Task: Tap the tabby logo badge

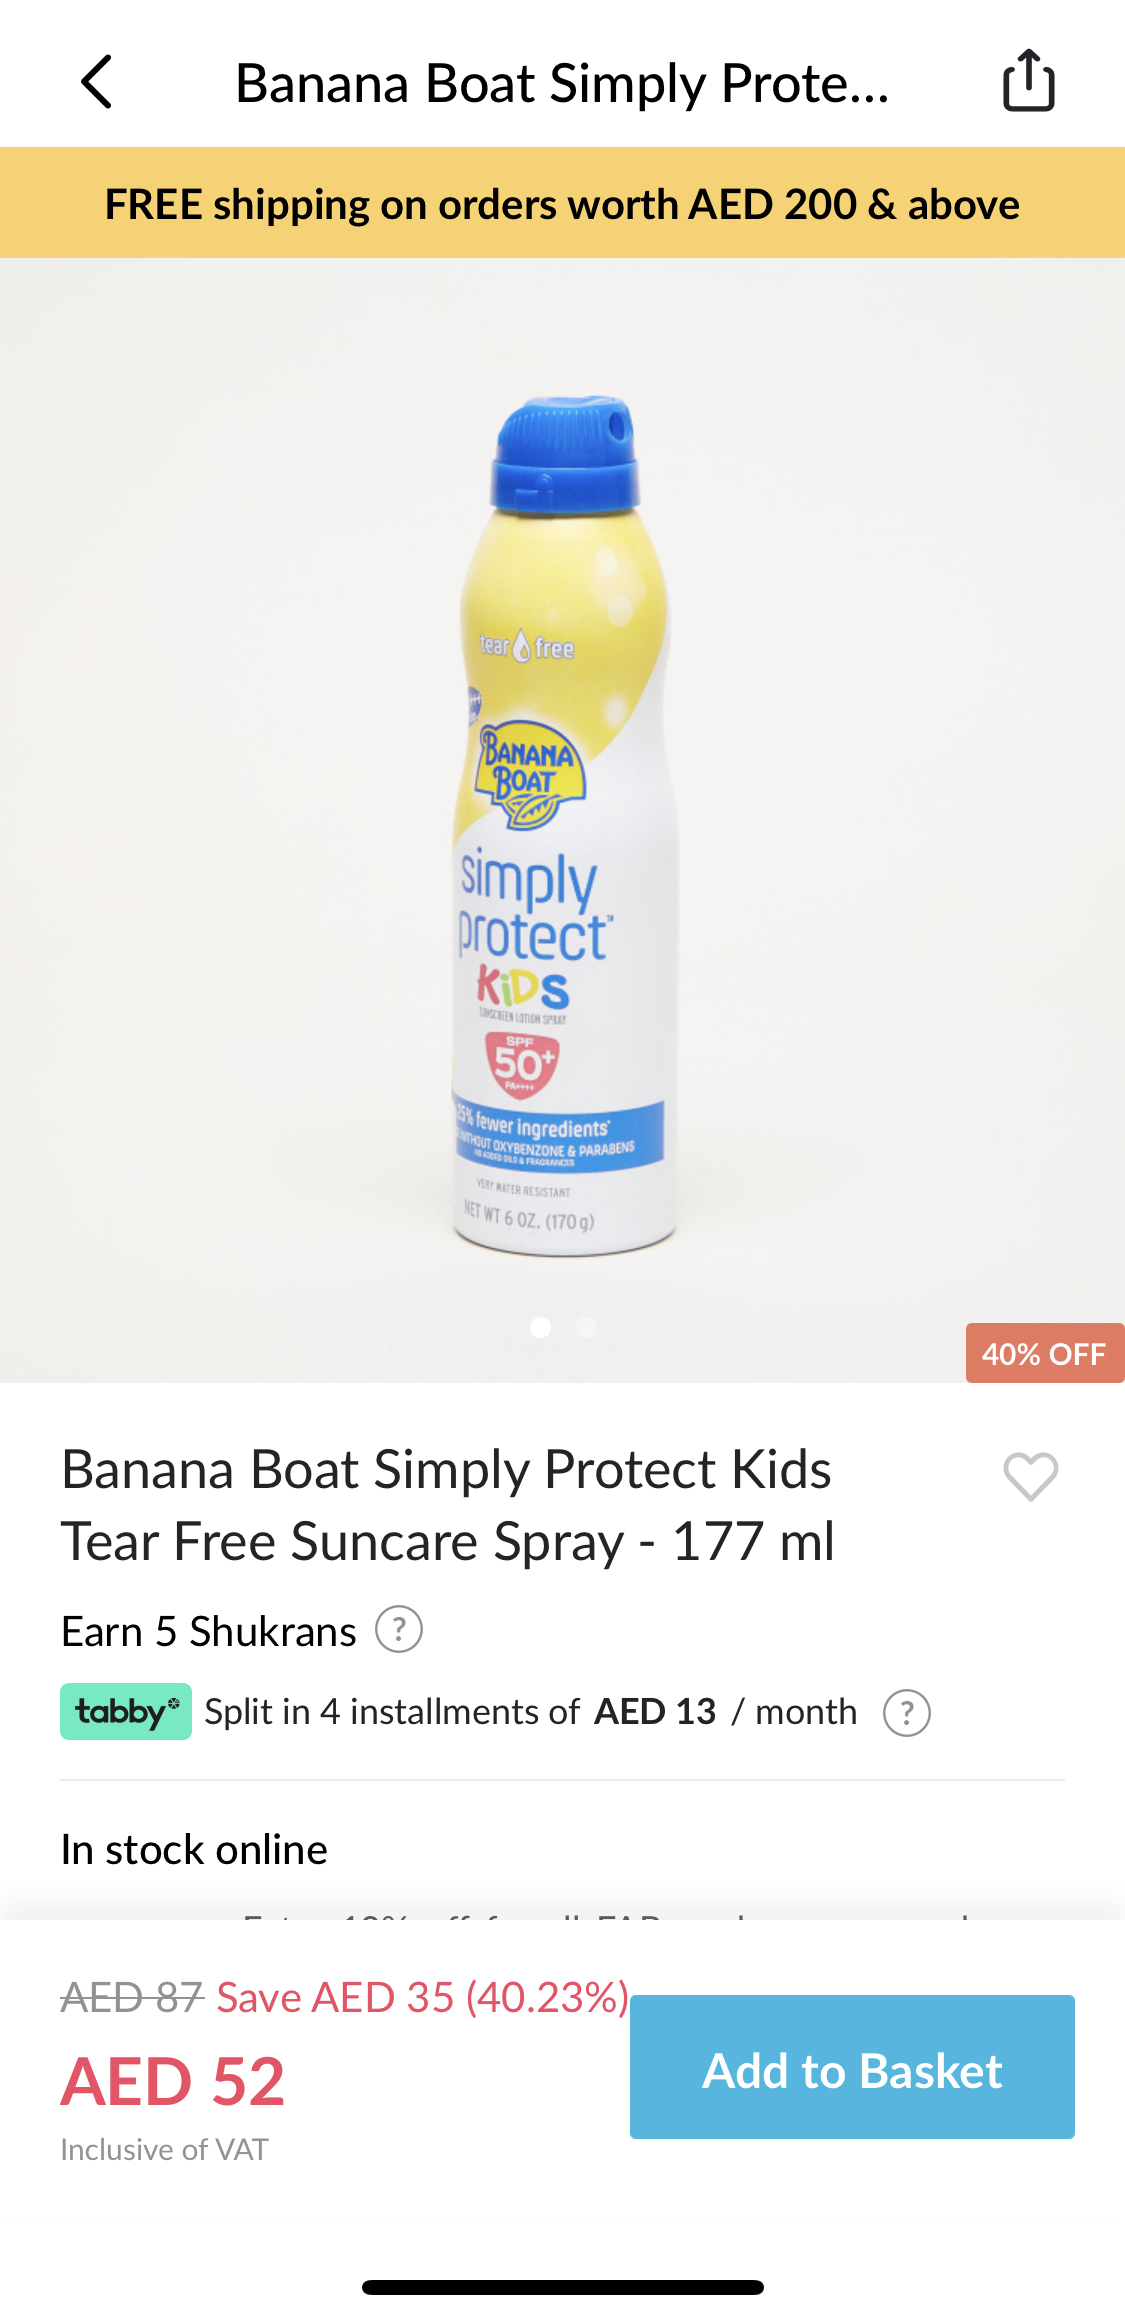Action: click(x=126, y=1711)
